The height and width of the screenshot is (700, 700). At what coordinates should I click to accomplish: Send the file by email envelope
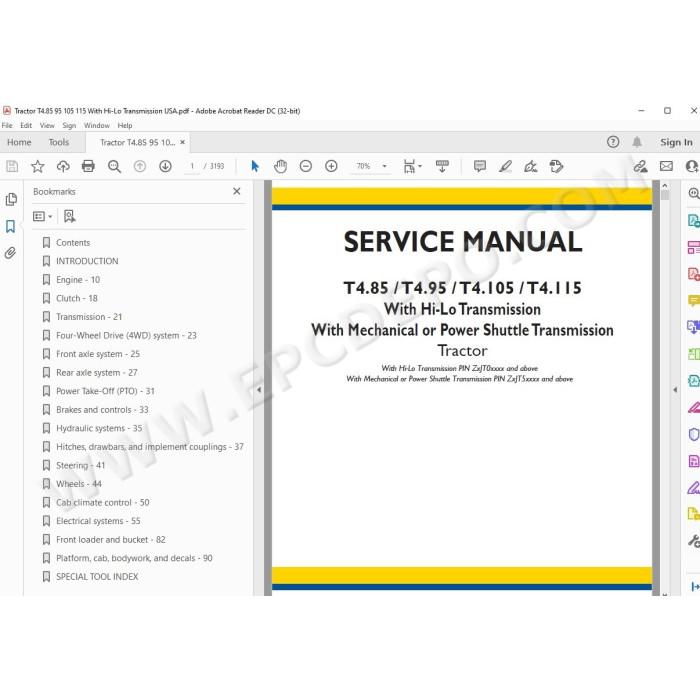[666, 167]
